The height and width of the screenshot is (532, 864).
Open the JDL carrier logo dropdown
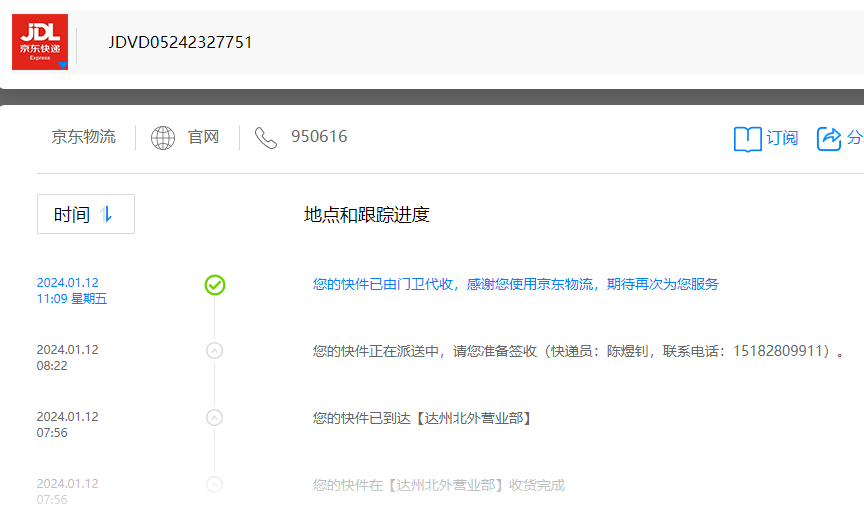click(x=40, y=42)
